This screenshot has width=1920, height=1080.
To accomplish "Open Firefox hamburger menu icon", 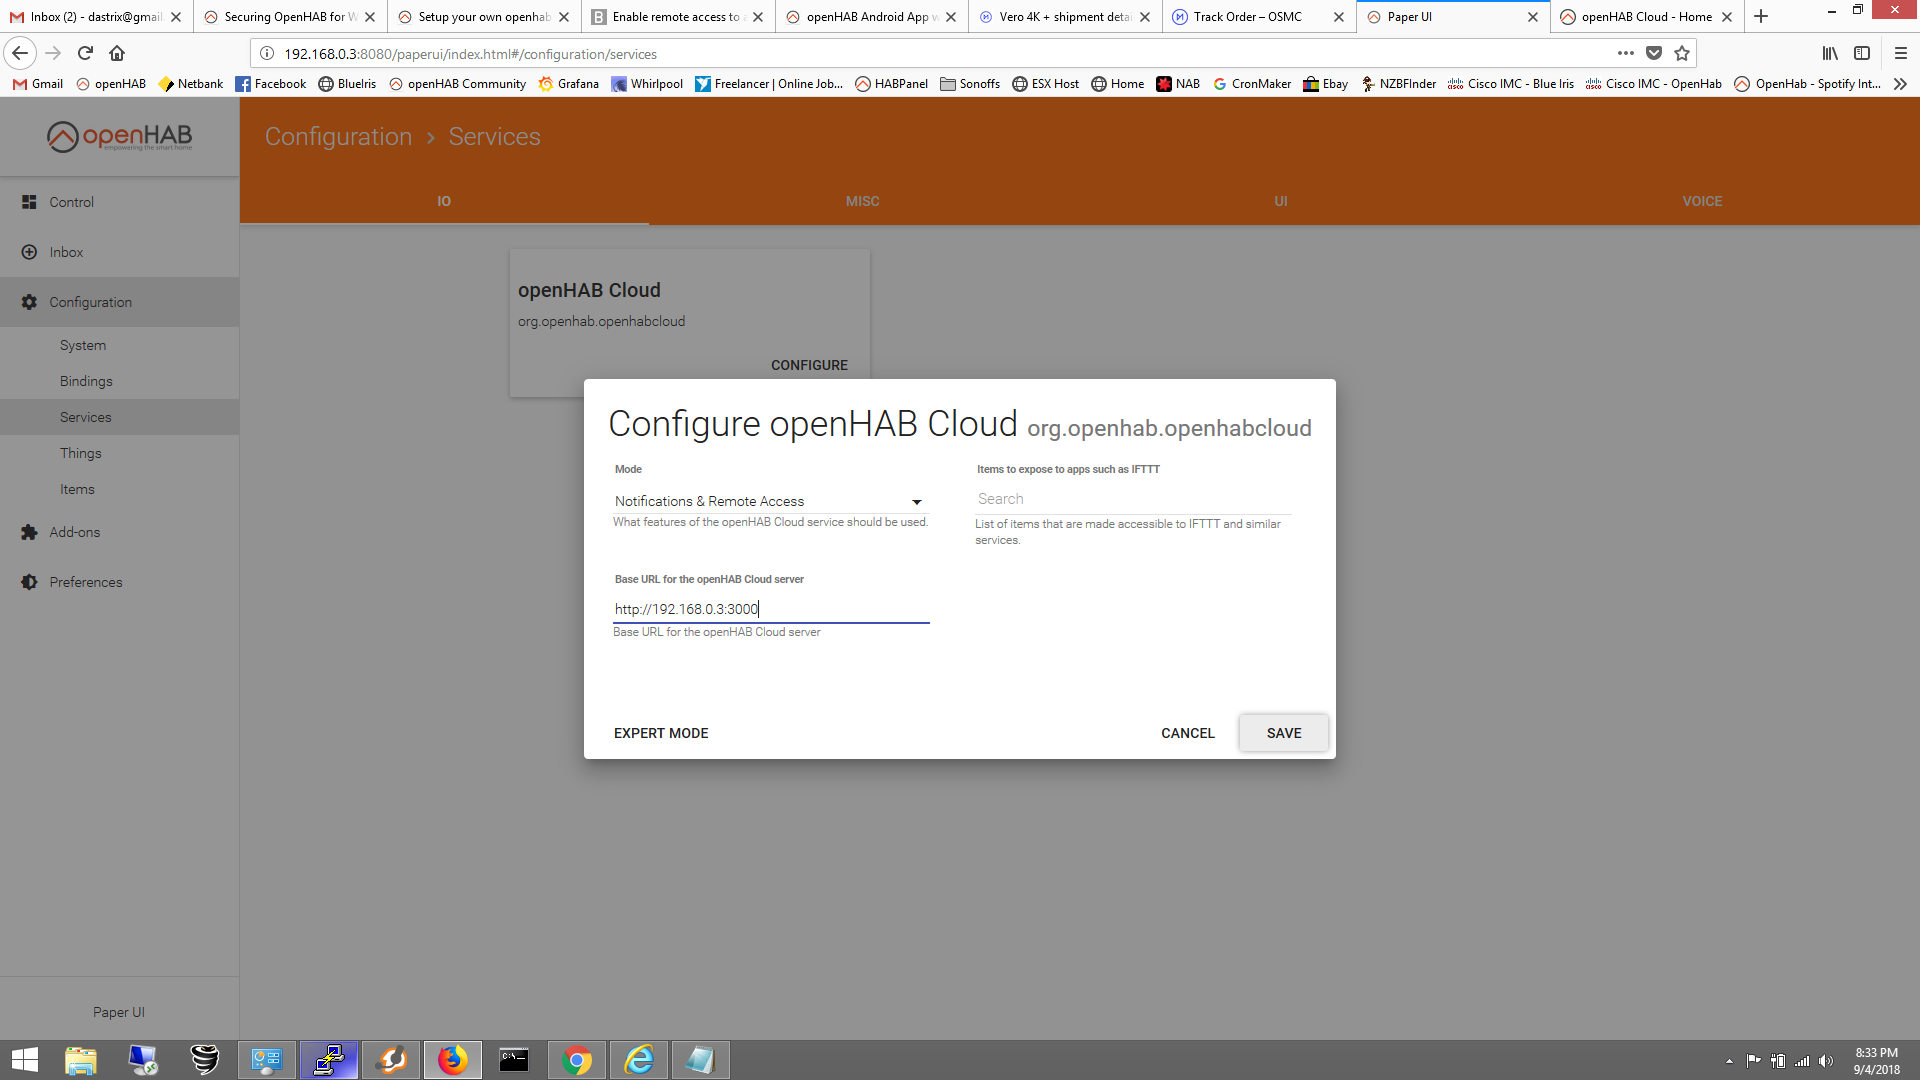I will (x=1901, y=53).
